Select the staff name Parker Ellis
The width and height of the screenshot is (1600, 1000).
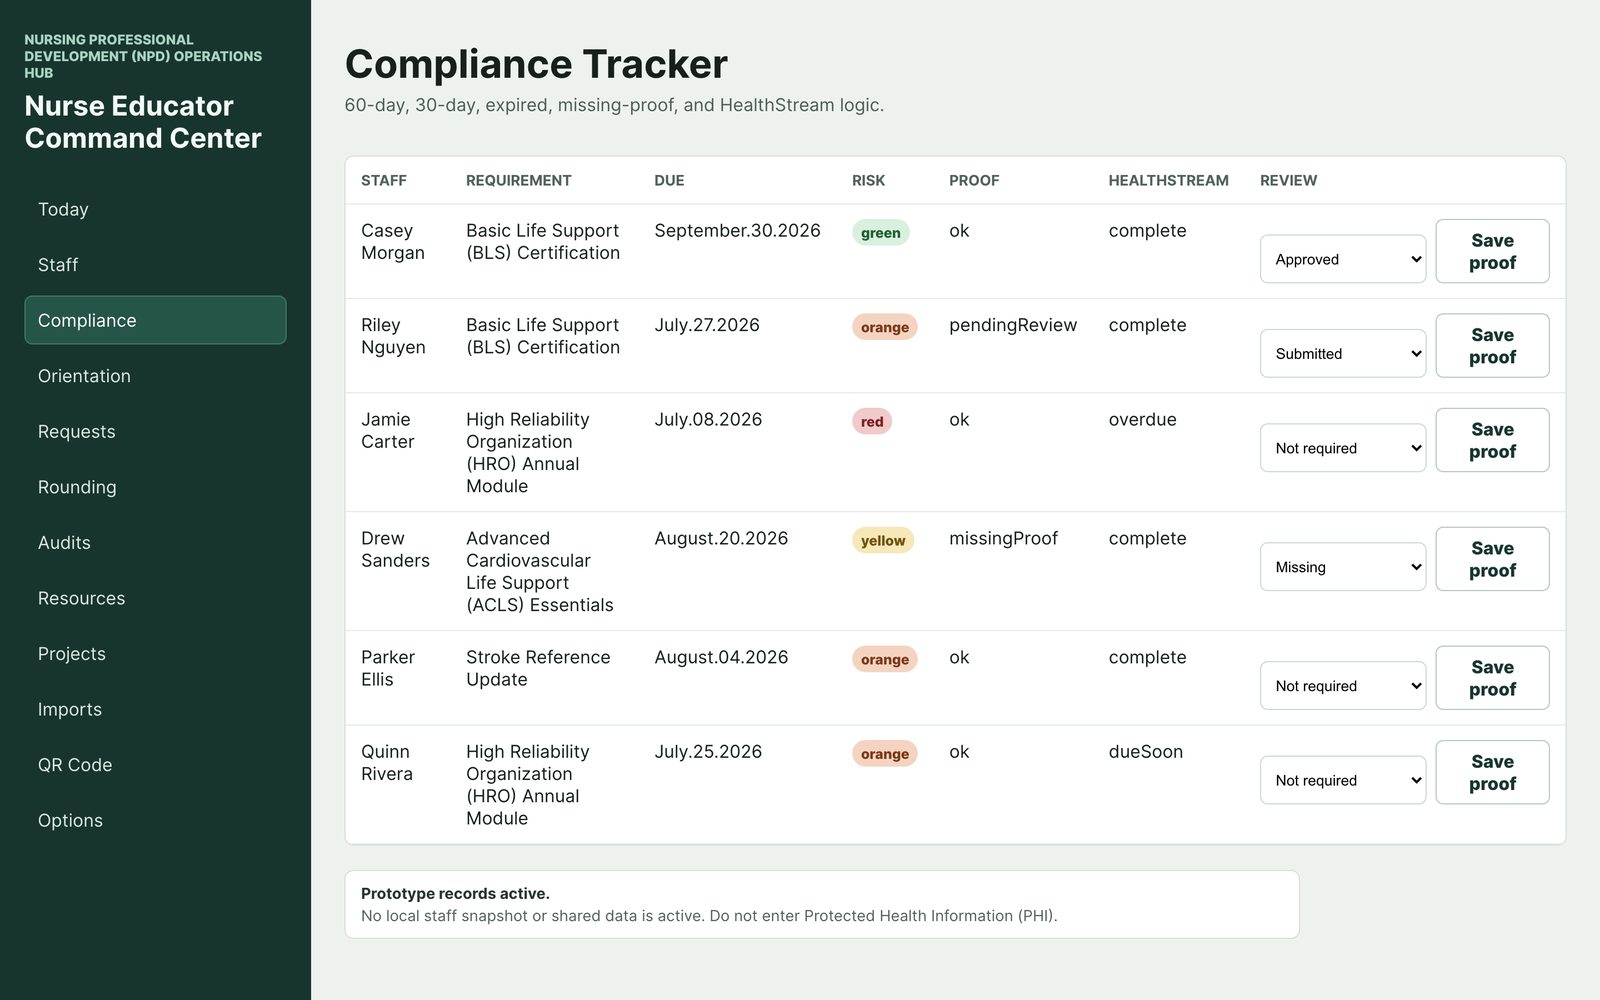[388, 668]
